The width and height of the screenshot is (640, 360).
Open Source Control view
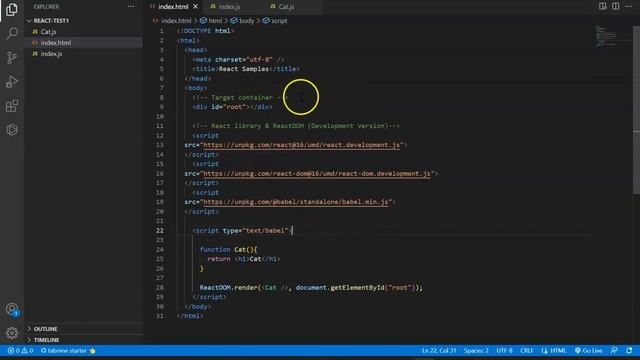tap(12, 57)
